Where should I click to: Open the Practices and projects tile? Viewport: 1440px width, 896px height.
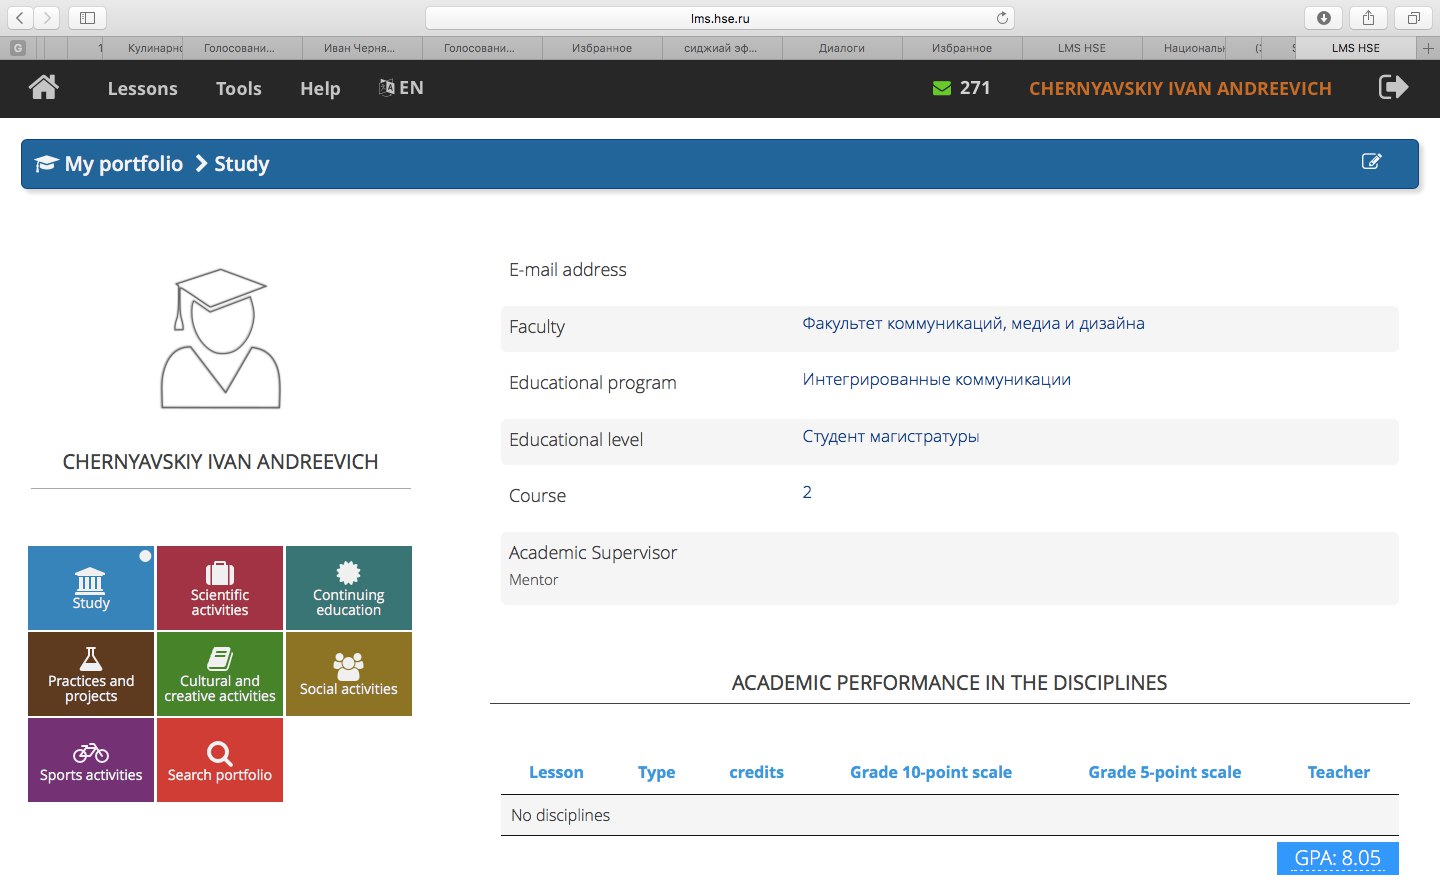point(91,674)
